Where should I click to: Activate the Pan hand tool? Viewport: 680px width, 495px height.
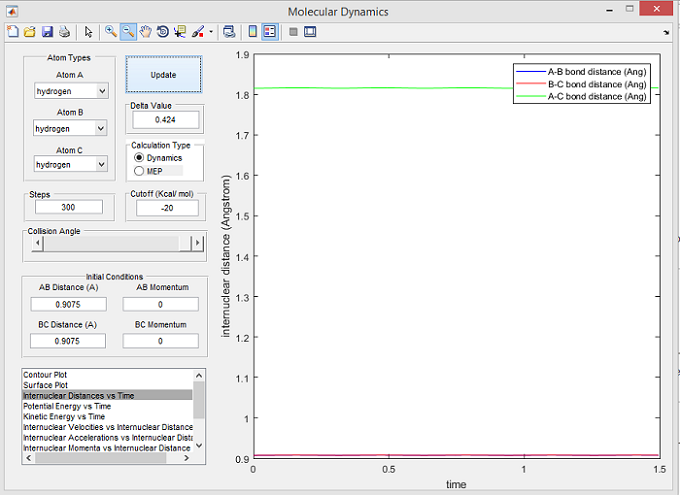coord(146,31)
